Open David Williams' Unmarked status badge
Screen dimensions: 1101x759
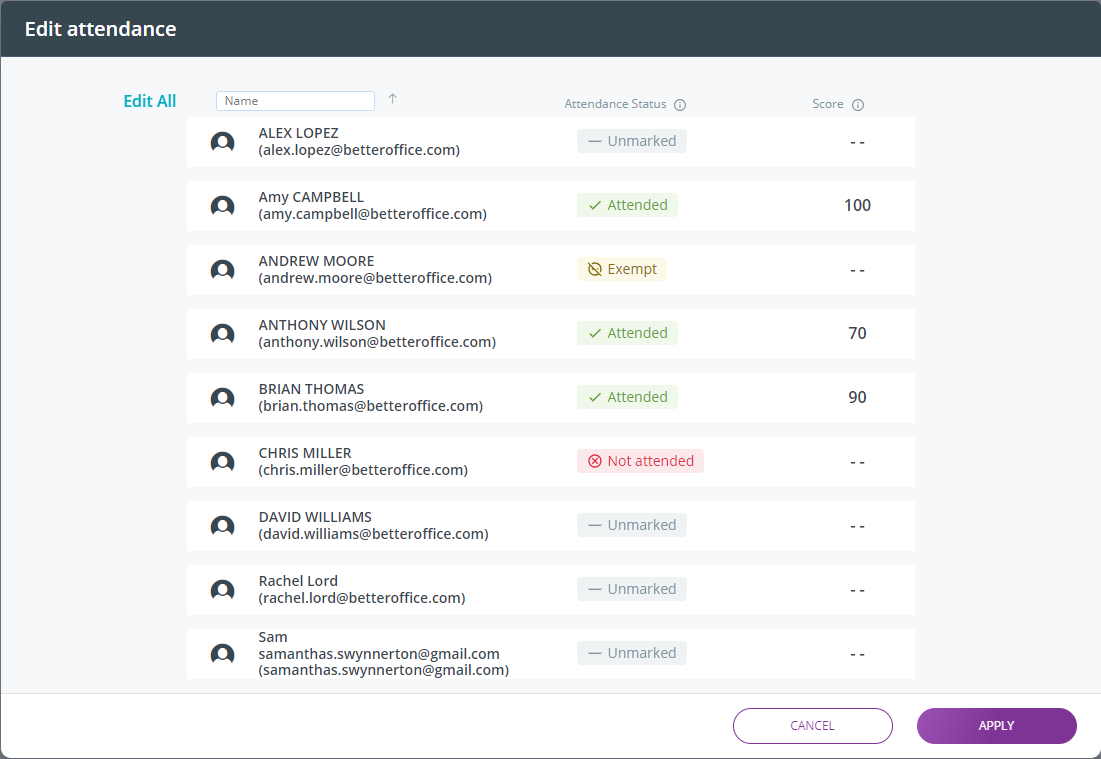pyautogui.click(x=632, y=525)
